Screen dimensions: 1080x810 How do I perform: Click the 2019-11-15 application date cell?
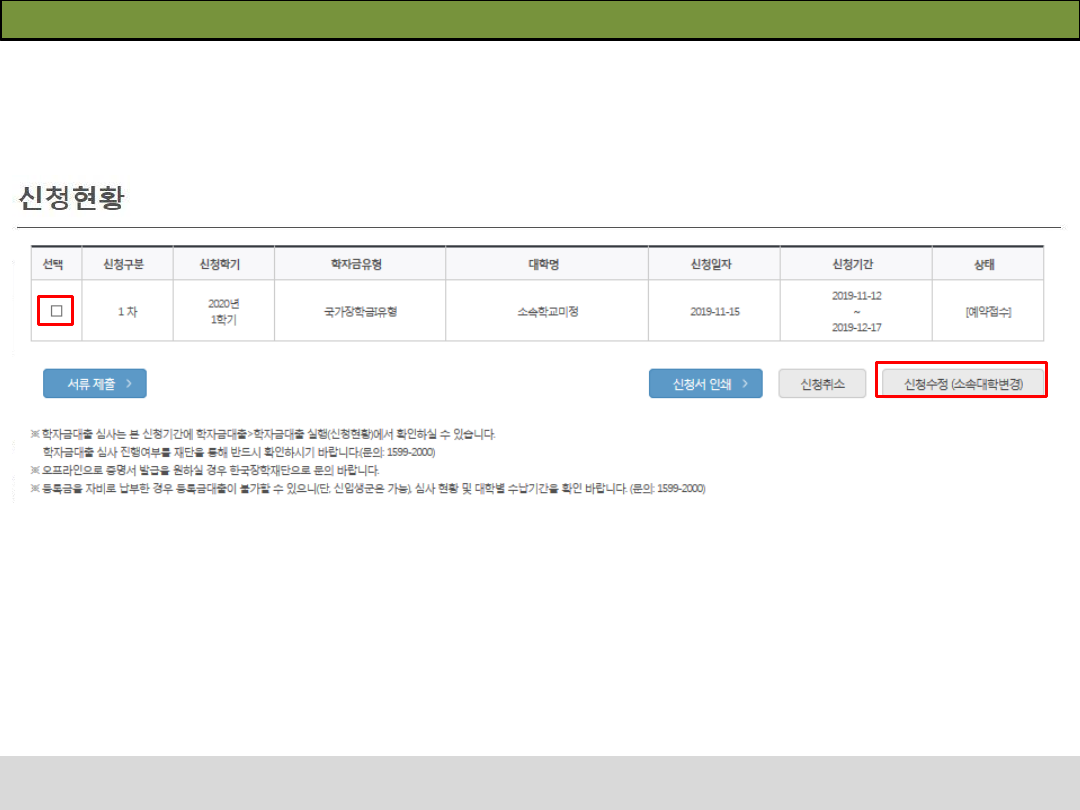(714, 311)
